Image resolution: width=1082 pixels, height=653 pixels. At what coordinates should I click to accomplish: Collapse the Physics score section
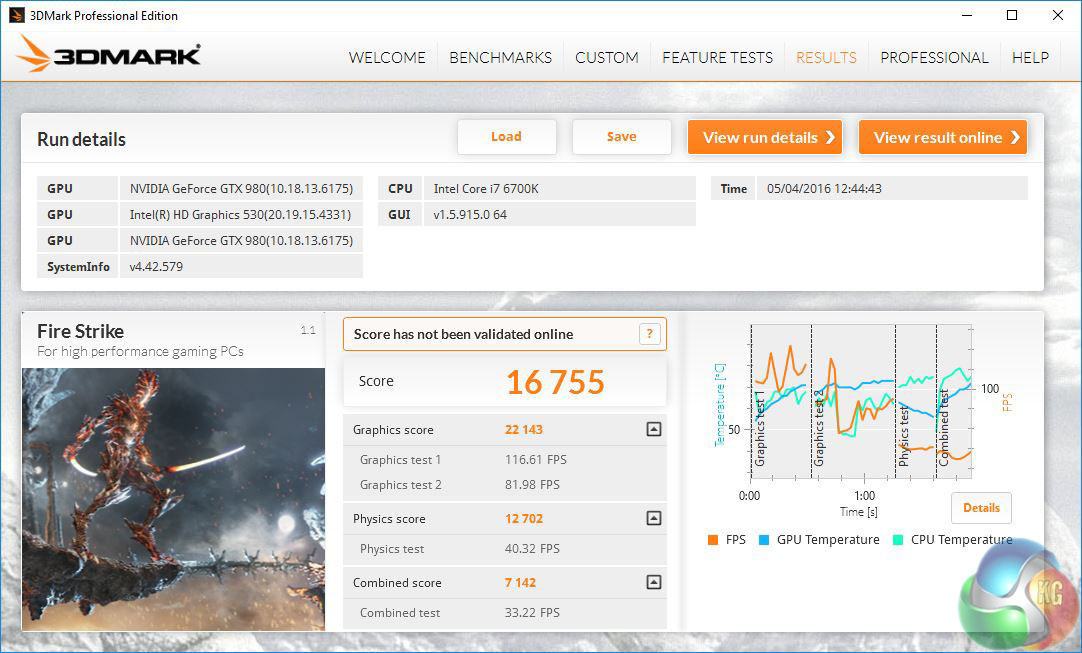click(x=653, y=518)
